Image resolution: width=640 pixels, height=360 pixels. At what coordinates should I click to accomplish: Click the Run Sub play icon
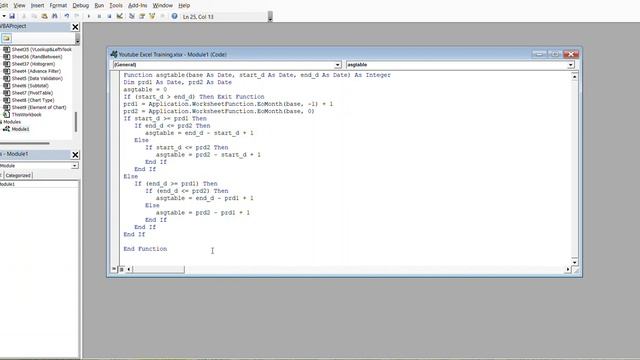89,16
